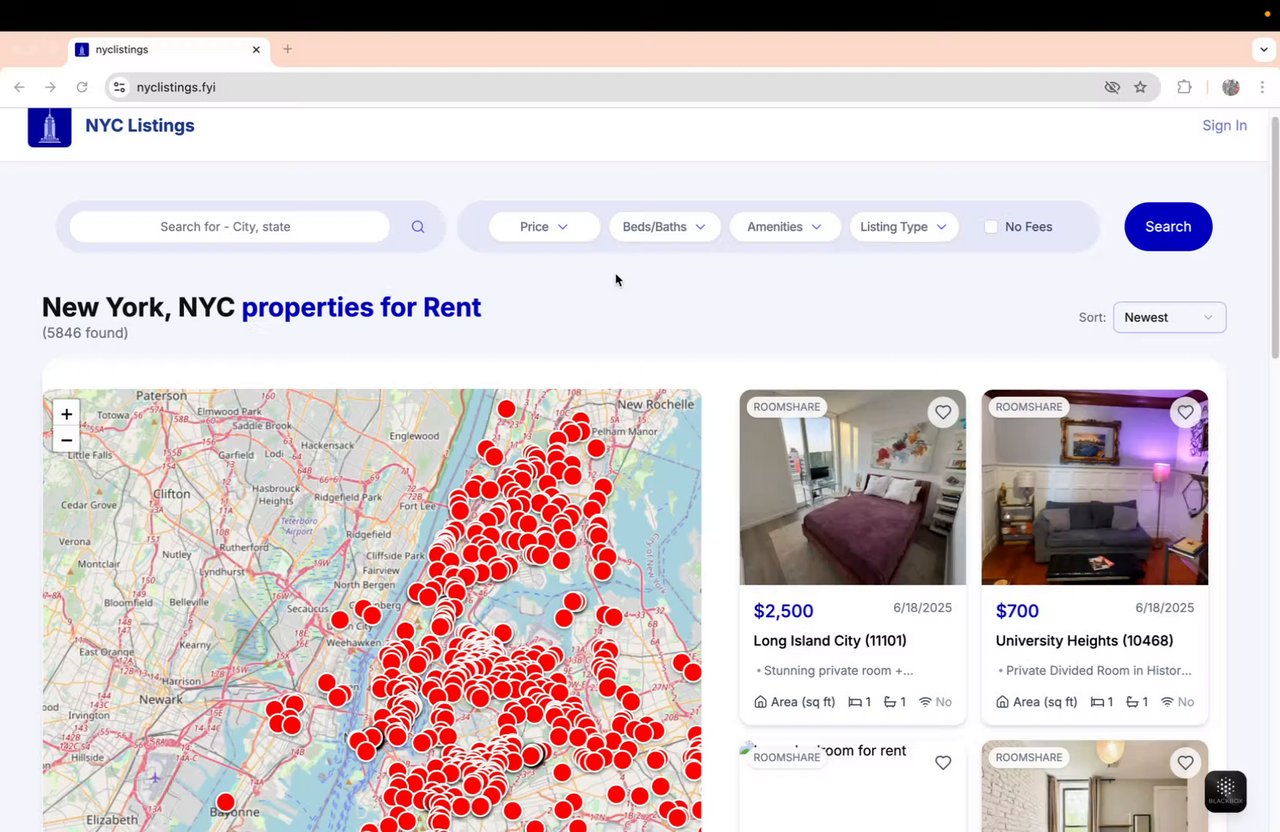Open a new browser tab with plus
1280x832 pixels.
tap(288, 49)
